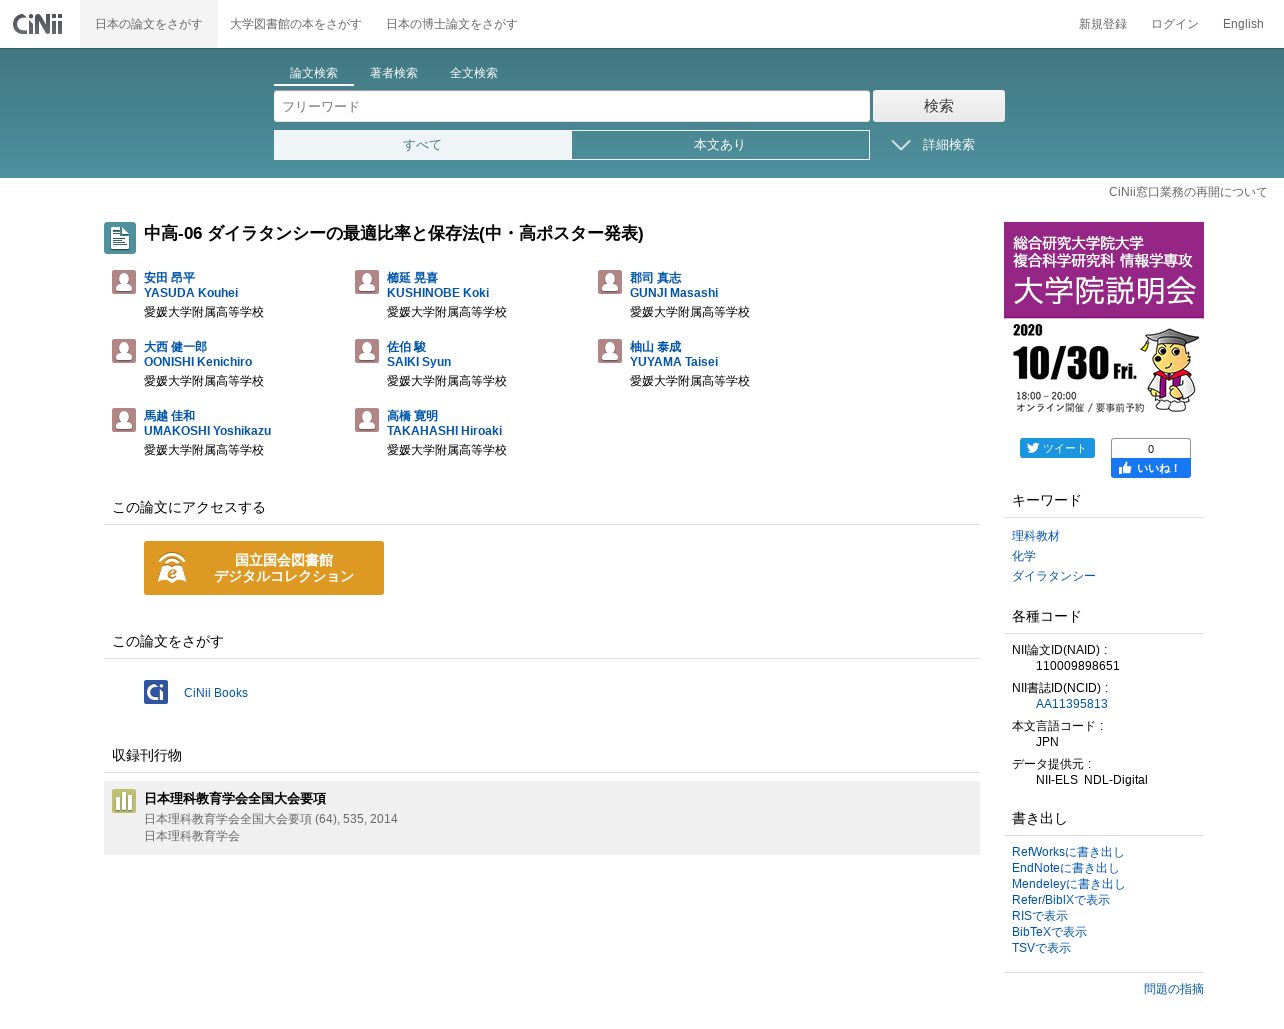Open author 佐伯 駿 SAIKI Syun link
This screenshot has height=1029, width=1284.
pyautogui.click(x=419, y=354)
